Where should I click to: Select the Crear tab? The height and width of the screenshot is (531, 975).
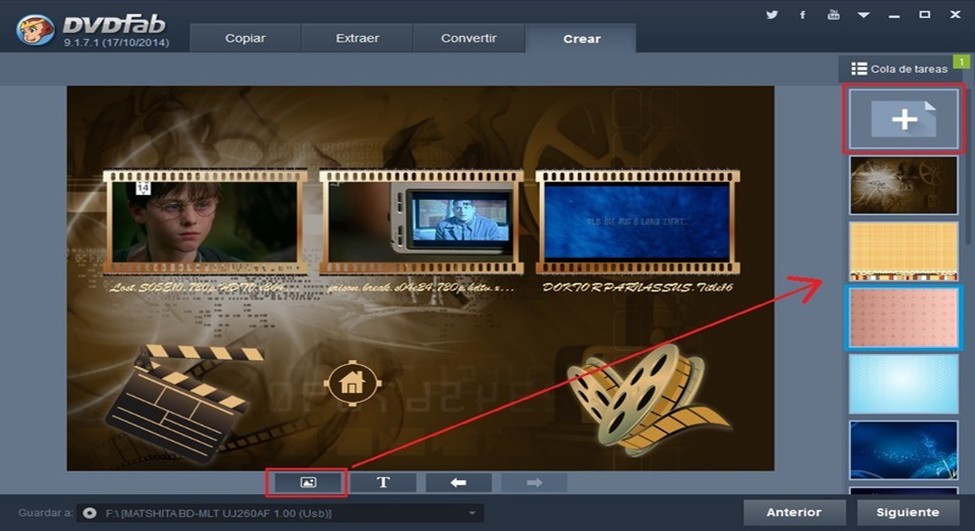point(581,39)
